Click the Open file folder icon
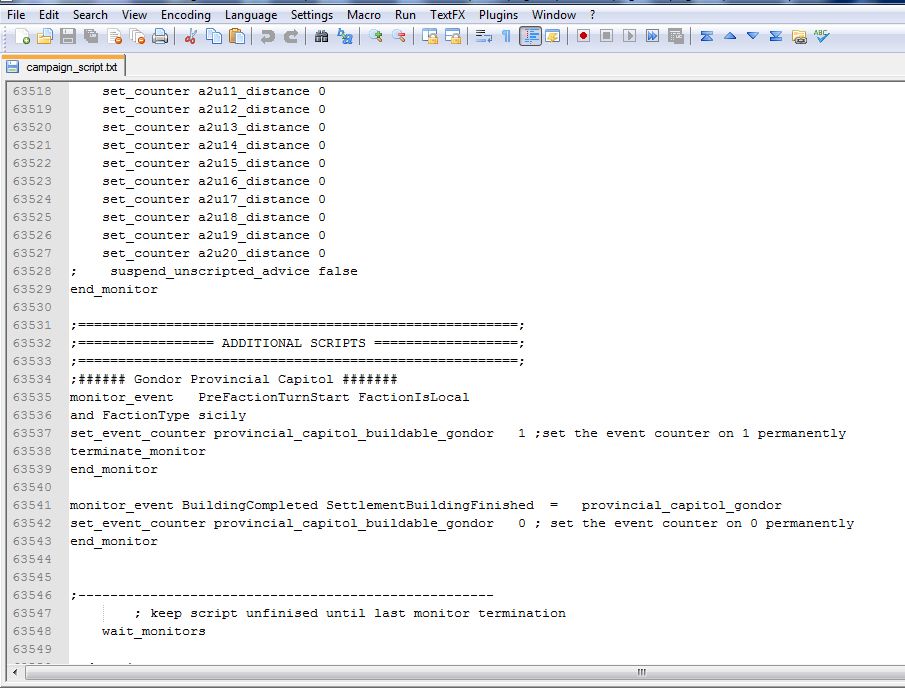 tap(45, 36)
